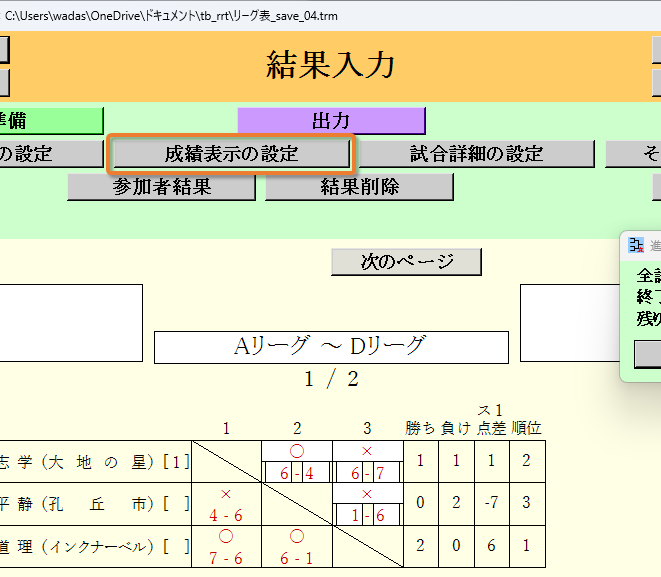Click the progress popup window icon

pos(636,245)
